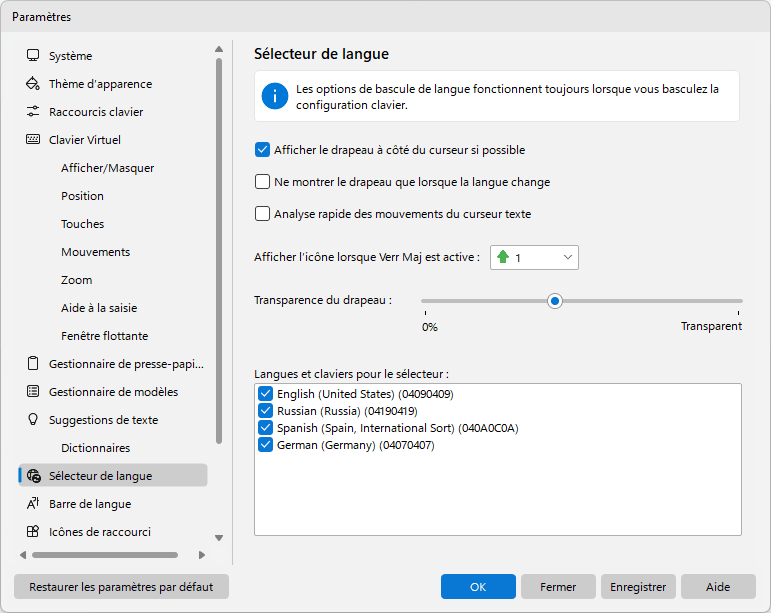Screen dimensions: 771x613
Task: Disable showing the flag next to cursor
Action: [x=262, y=149]
